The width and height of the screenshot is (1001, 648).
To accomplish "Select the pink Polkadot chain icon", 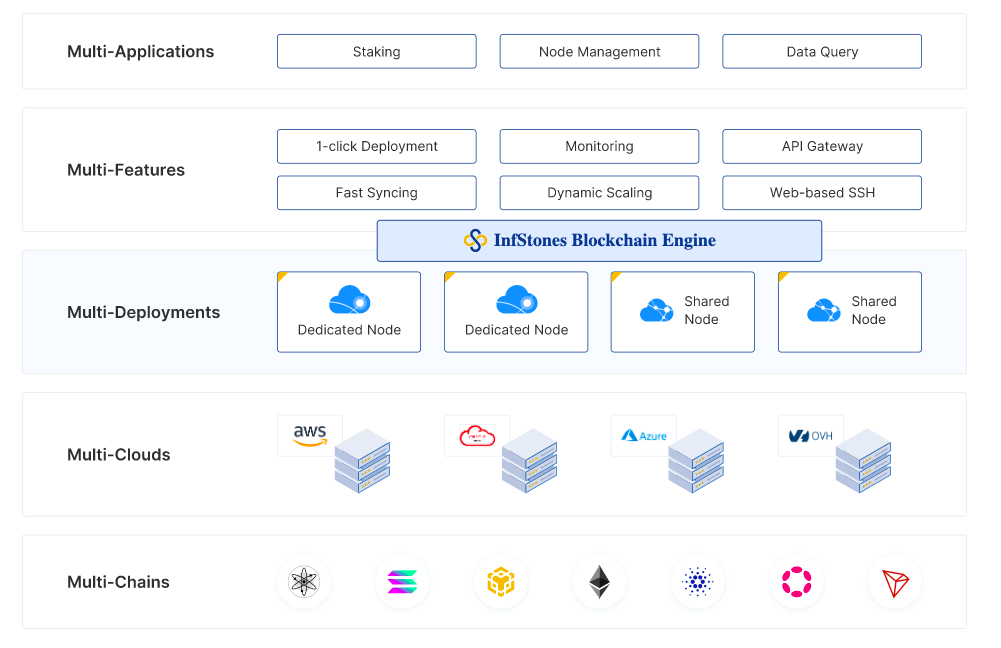I will pos(796,582).
